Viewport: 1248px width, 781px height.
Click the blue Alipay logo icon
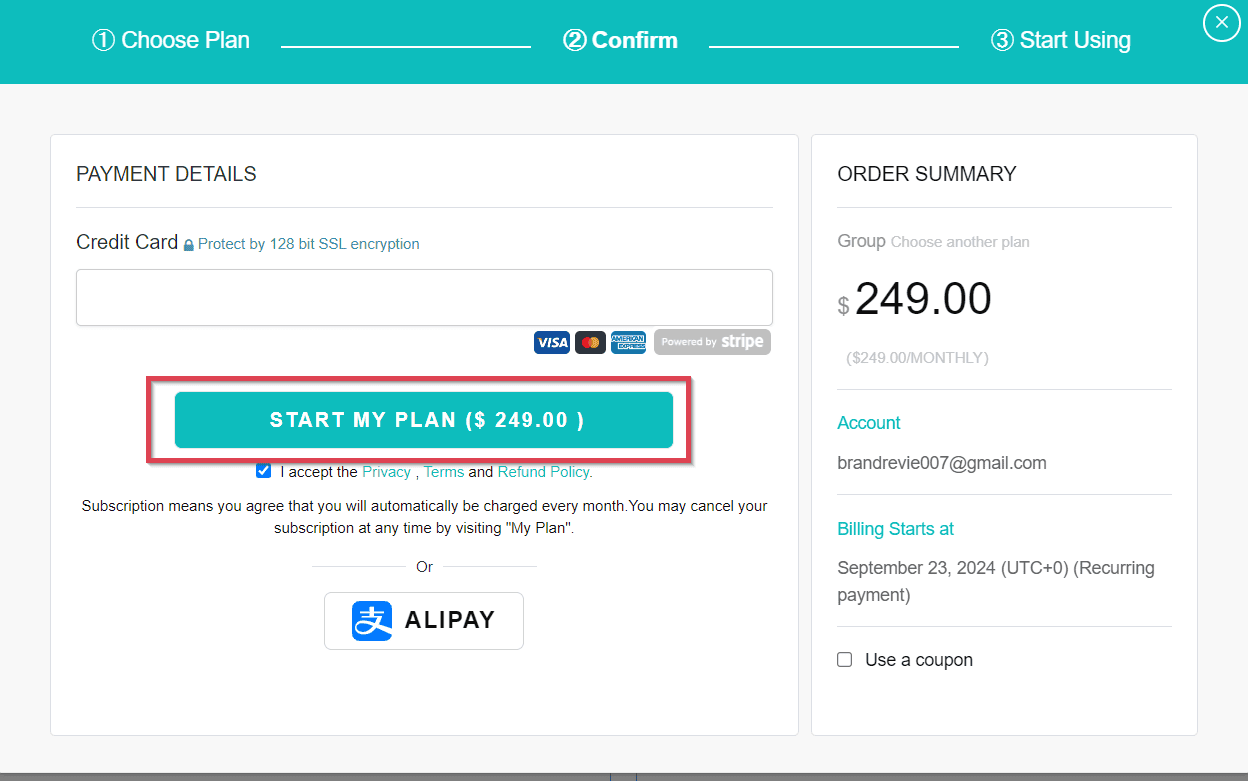(x=371, y=620)
